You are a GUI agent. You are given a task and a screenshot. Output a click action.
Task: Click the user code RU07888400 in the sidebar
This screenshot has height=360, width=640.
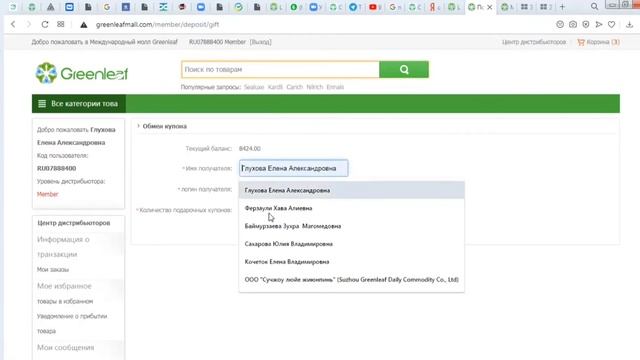(56, 168)
